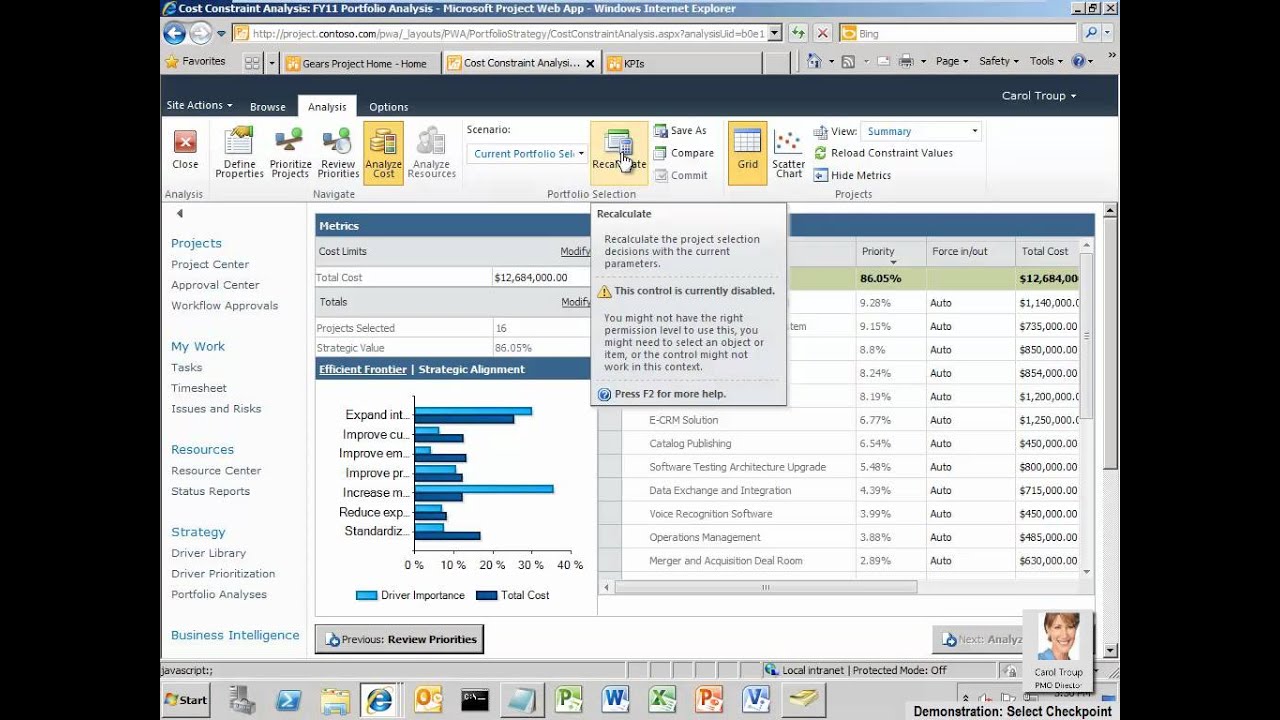Open Driver Library link
The image size is (1280, 720).
[x=208, y=553]
